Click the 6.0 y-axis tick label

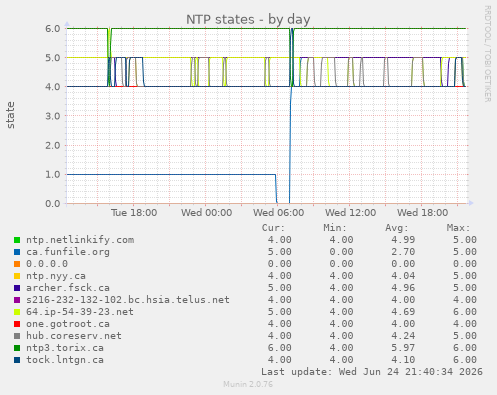click(x=53, y=29)
